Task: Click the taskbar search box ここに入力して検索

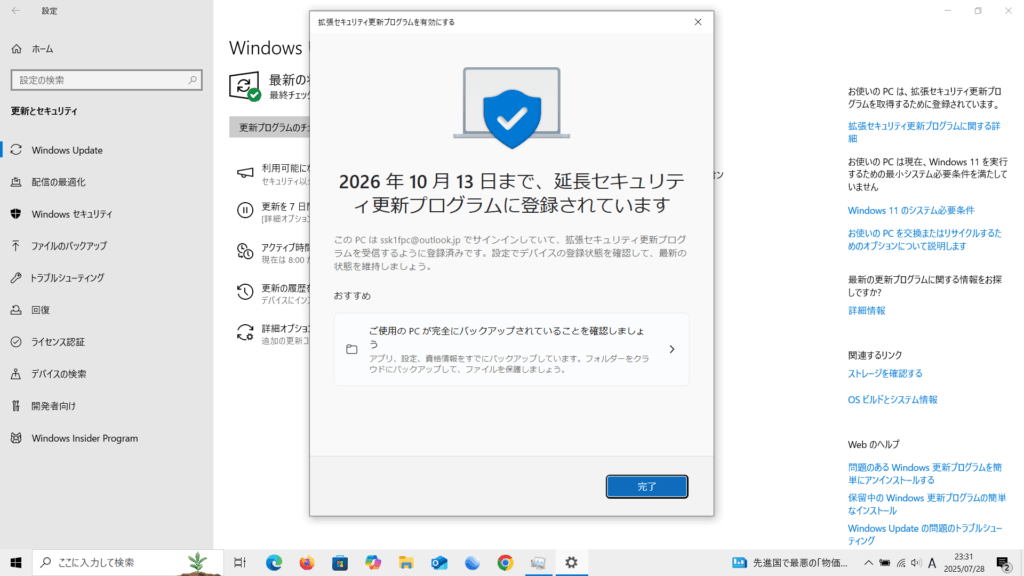Action: pos(128,562)
